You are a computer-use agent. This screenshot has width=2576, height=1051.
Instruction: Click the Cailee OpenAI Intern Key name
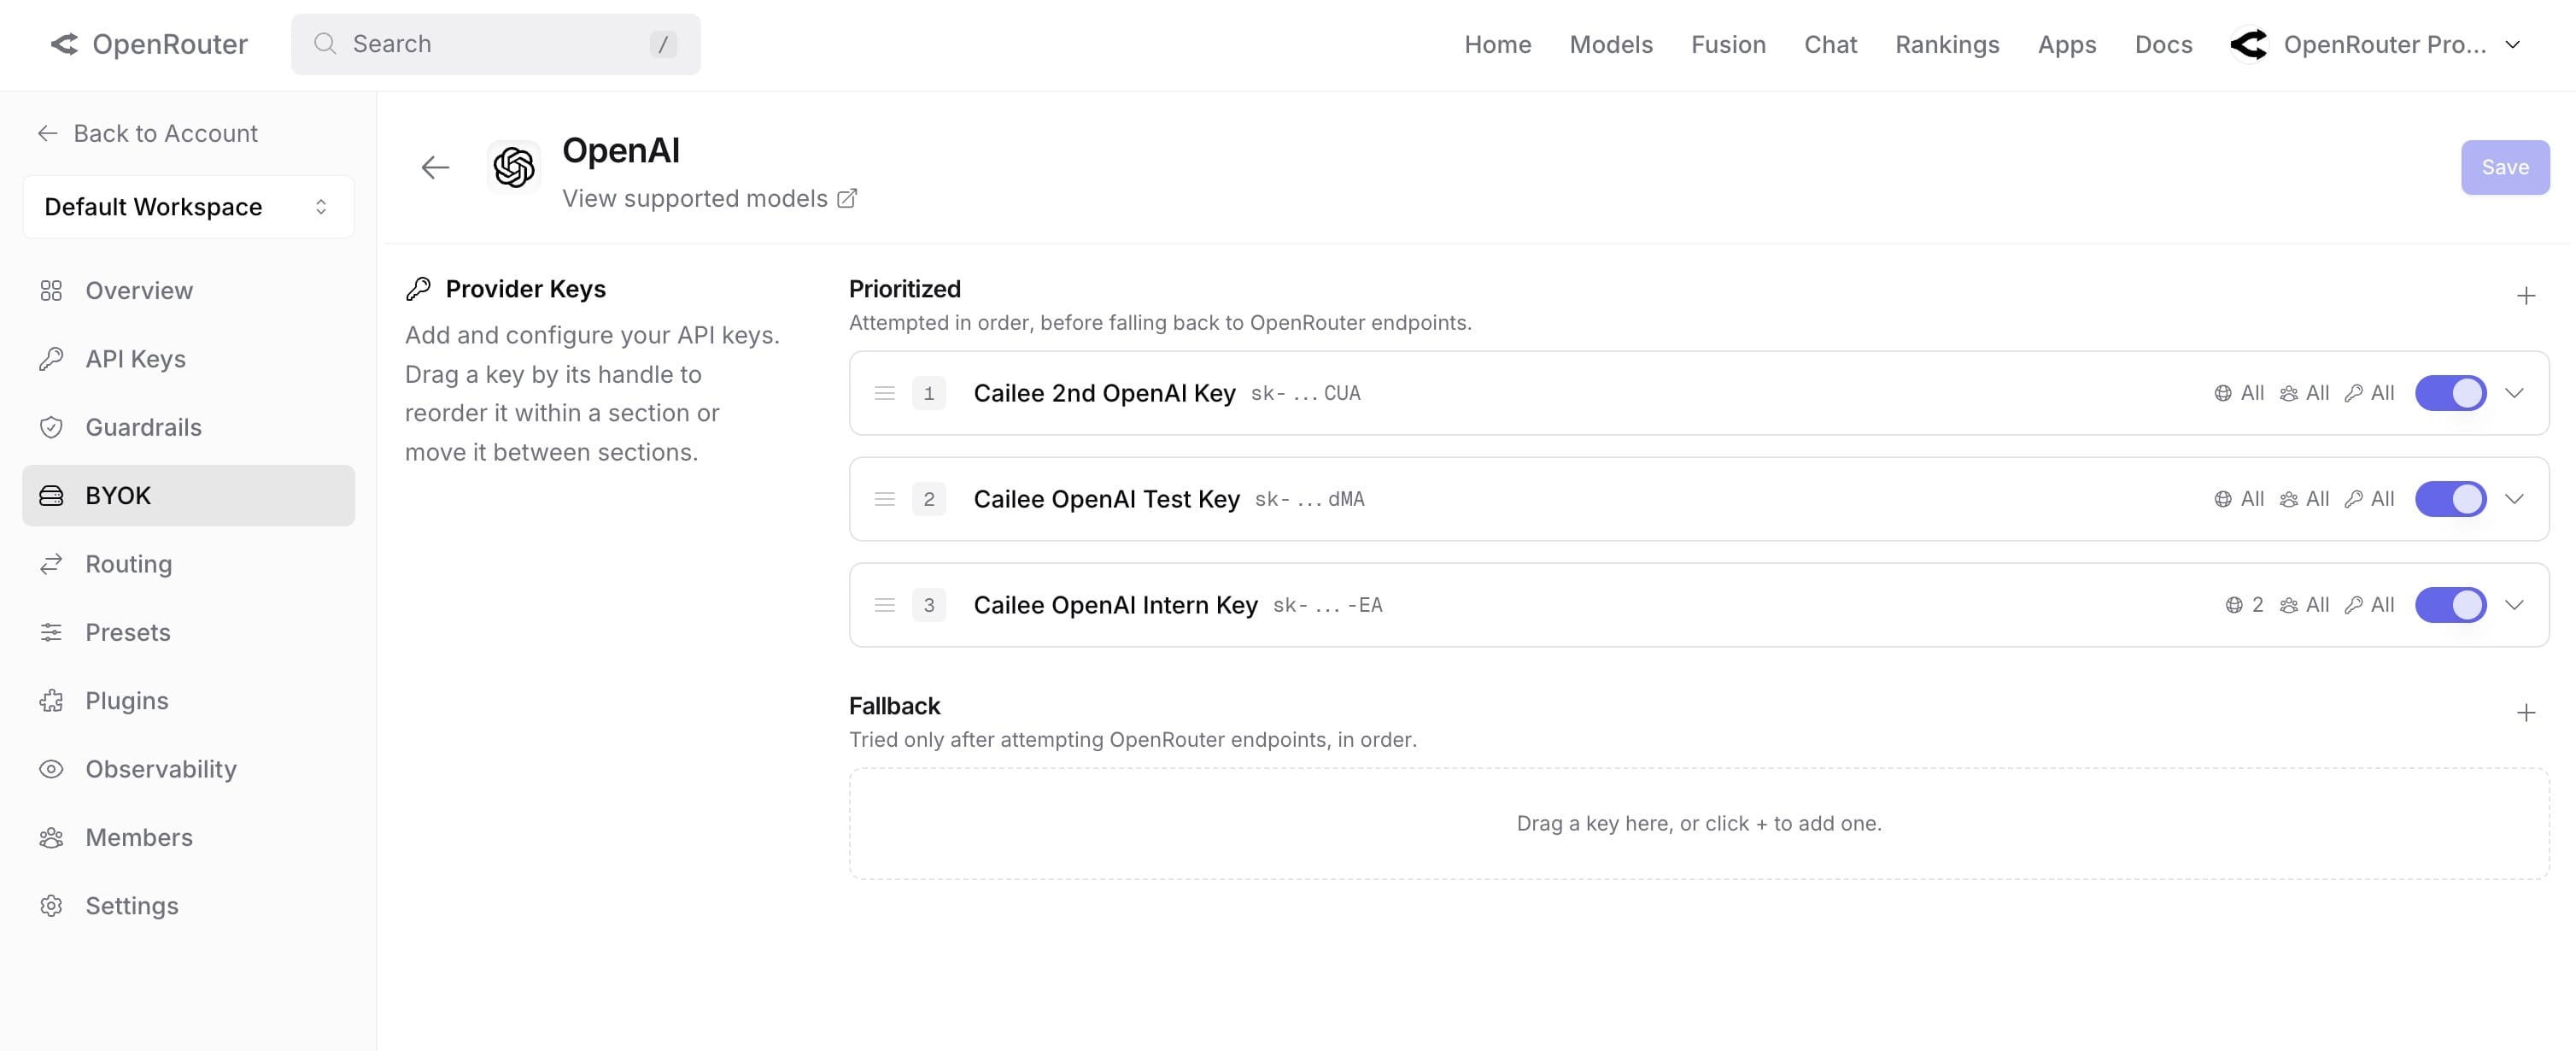pos(1115,605)
